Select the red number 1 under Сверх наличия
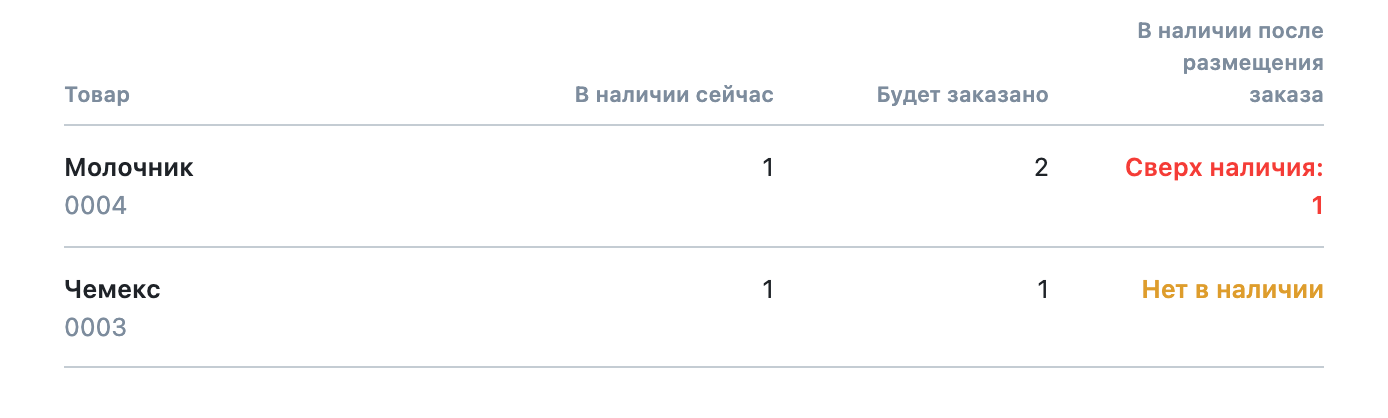 1317,206
